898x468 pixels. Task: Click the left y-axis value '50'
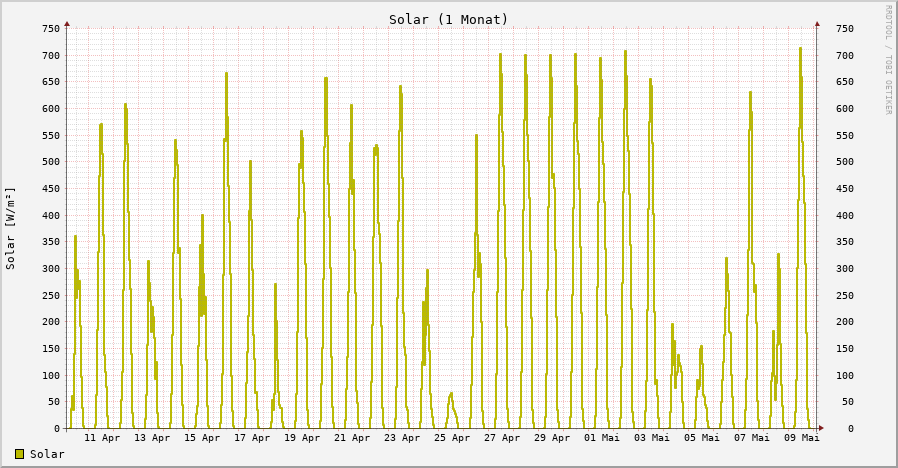tap(54, 402)
